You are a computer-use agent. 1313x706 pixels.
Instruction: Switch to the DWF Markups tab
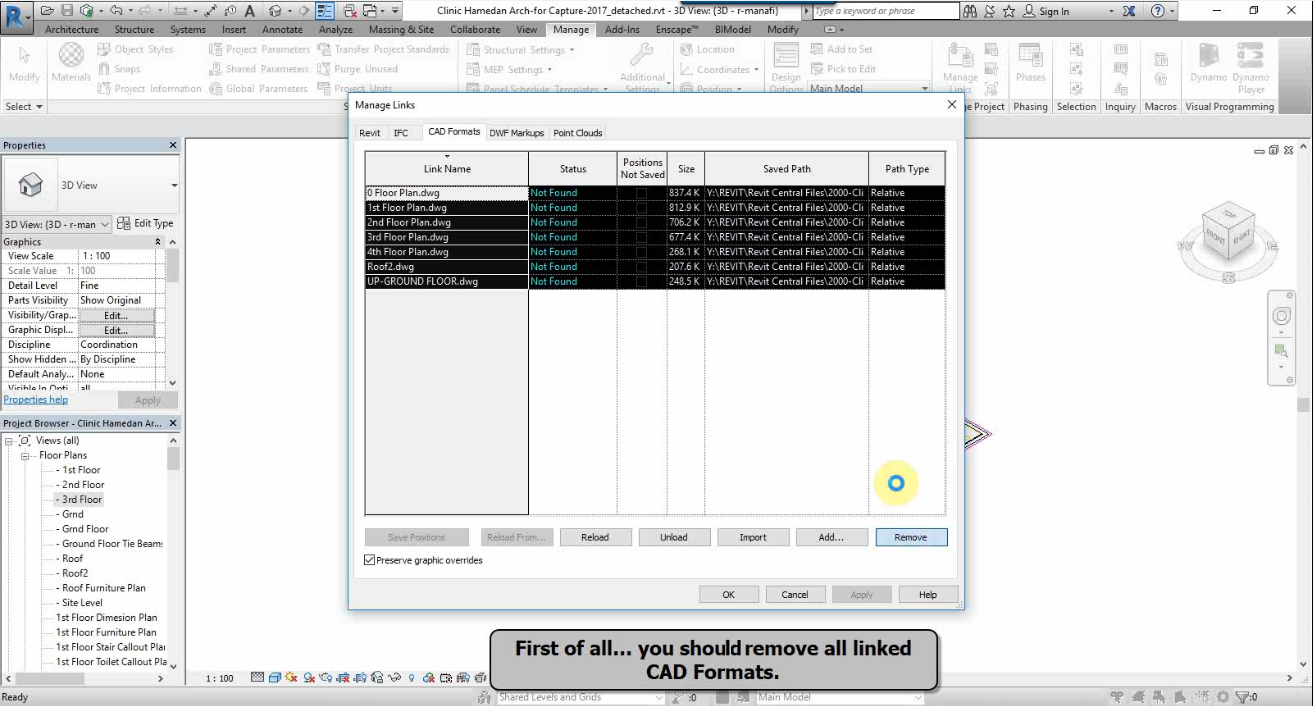pyautogui.click(x=517, y=133)
